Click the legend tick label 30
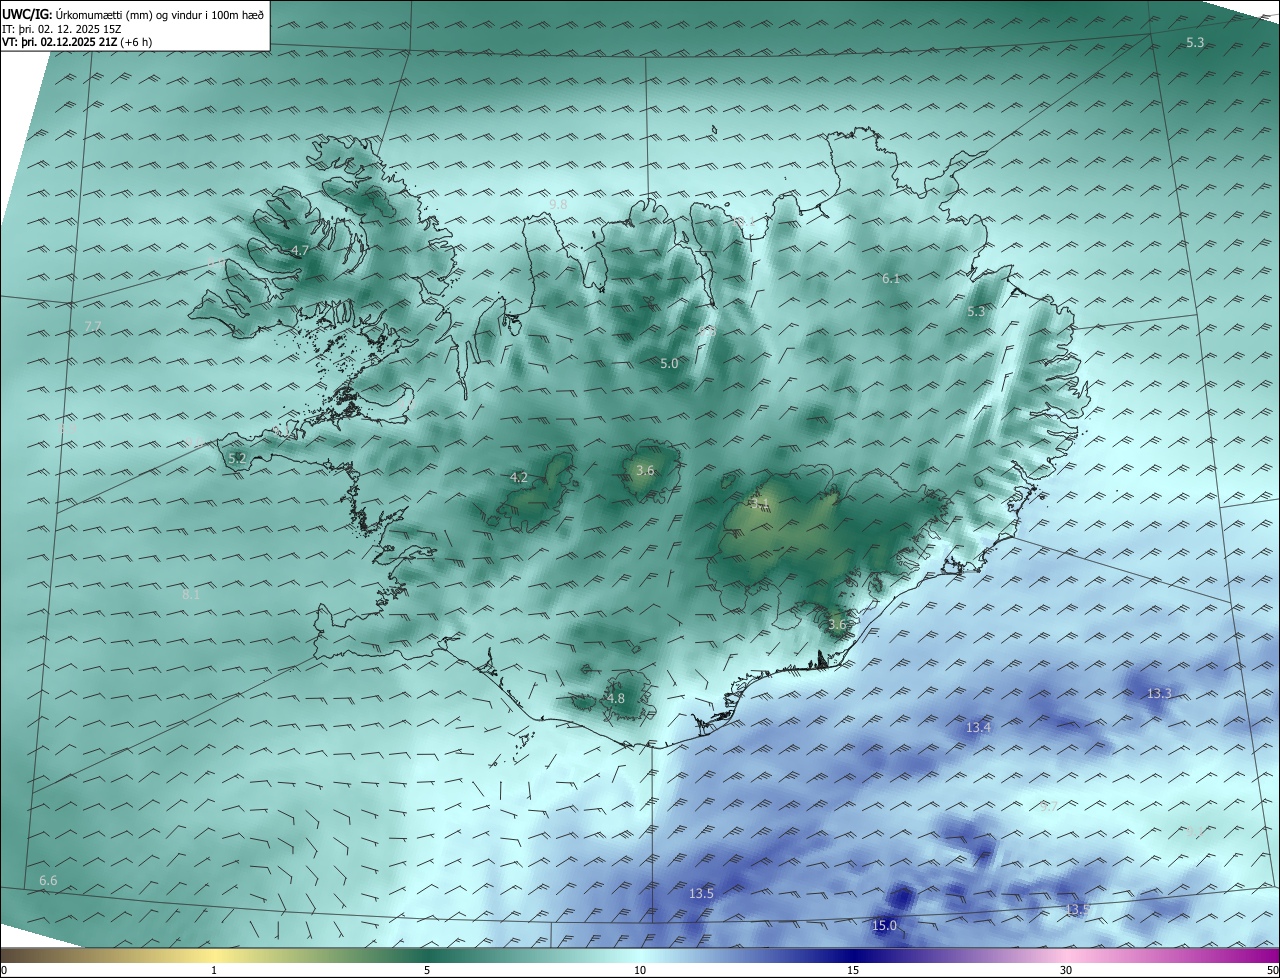Screen dimensions: 1280x978 tap(1066, 970)
